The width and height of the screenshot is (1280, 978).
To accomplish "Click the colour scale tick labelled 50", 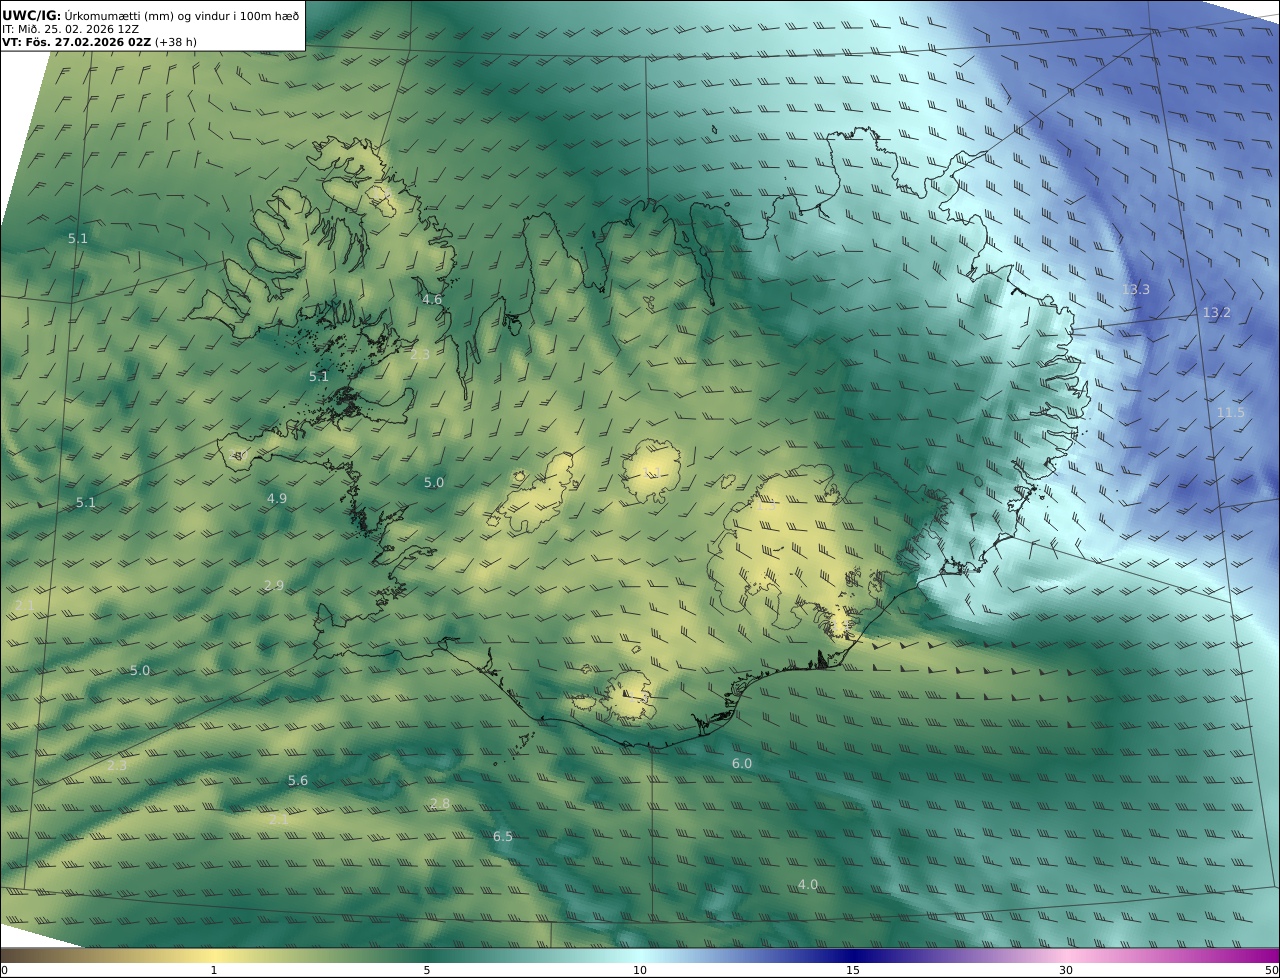I will tap(1272, 971).
